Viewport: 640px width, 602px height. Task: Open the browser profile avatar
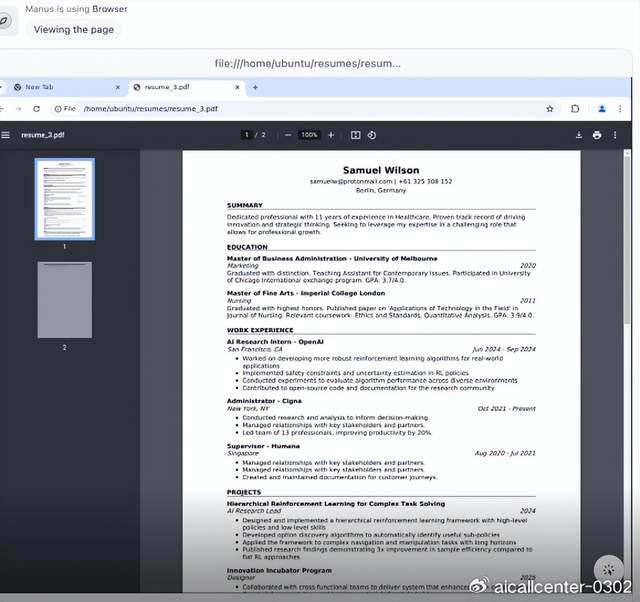coord(602,109)
